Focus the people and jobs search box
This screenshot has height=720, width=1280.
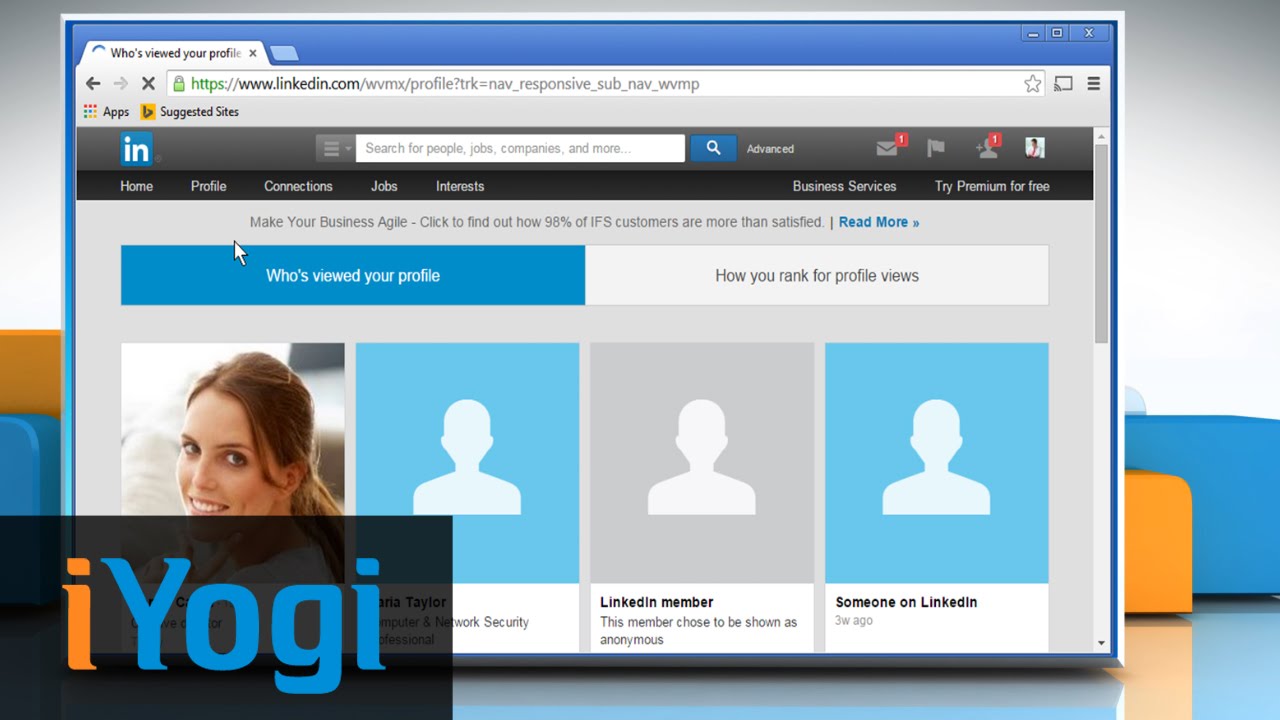point(520,149)
